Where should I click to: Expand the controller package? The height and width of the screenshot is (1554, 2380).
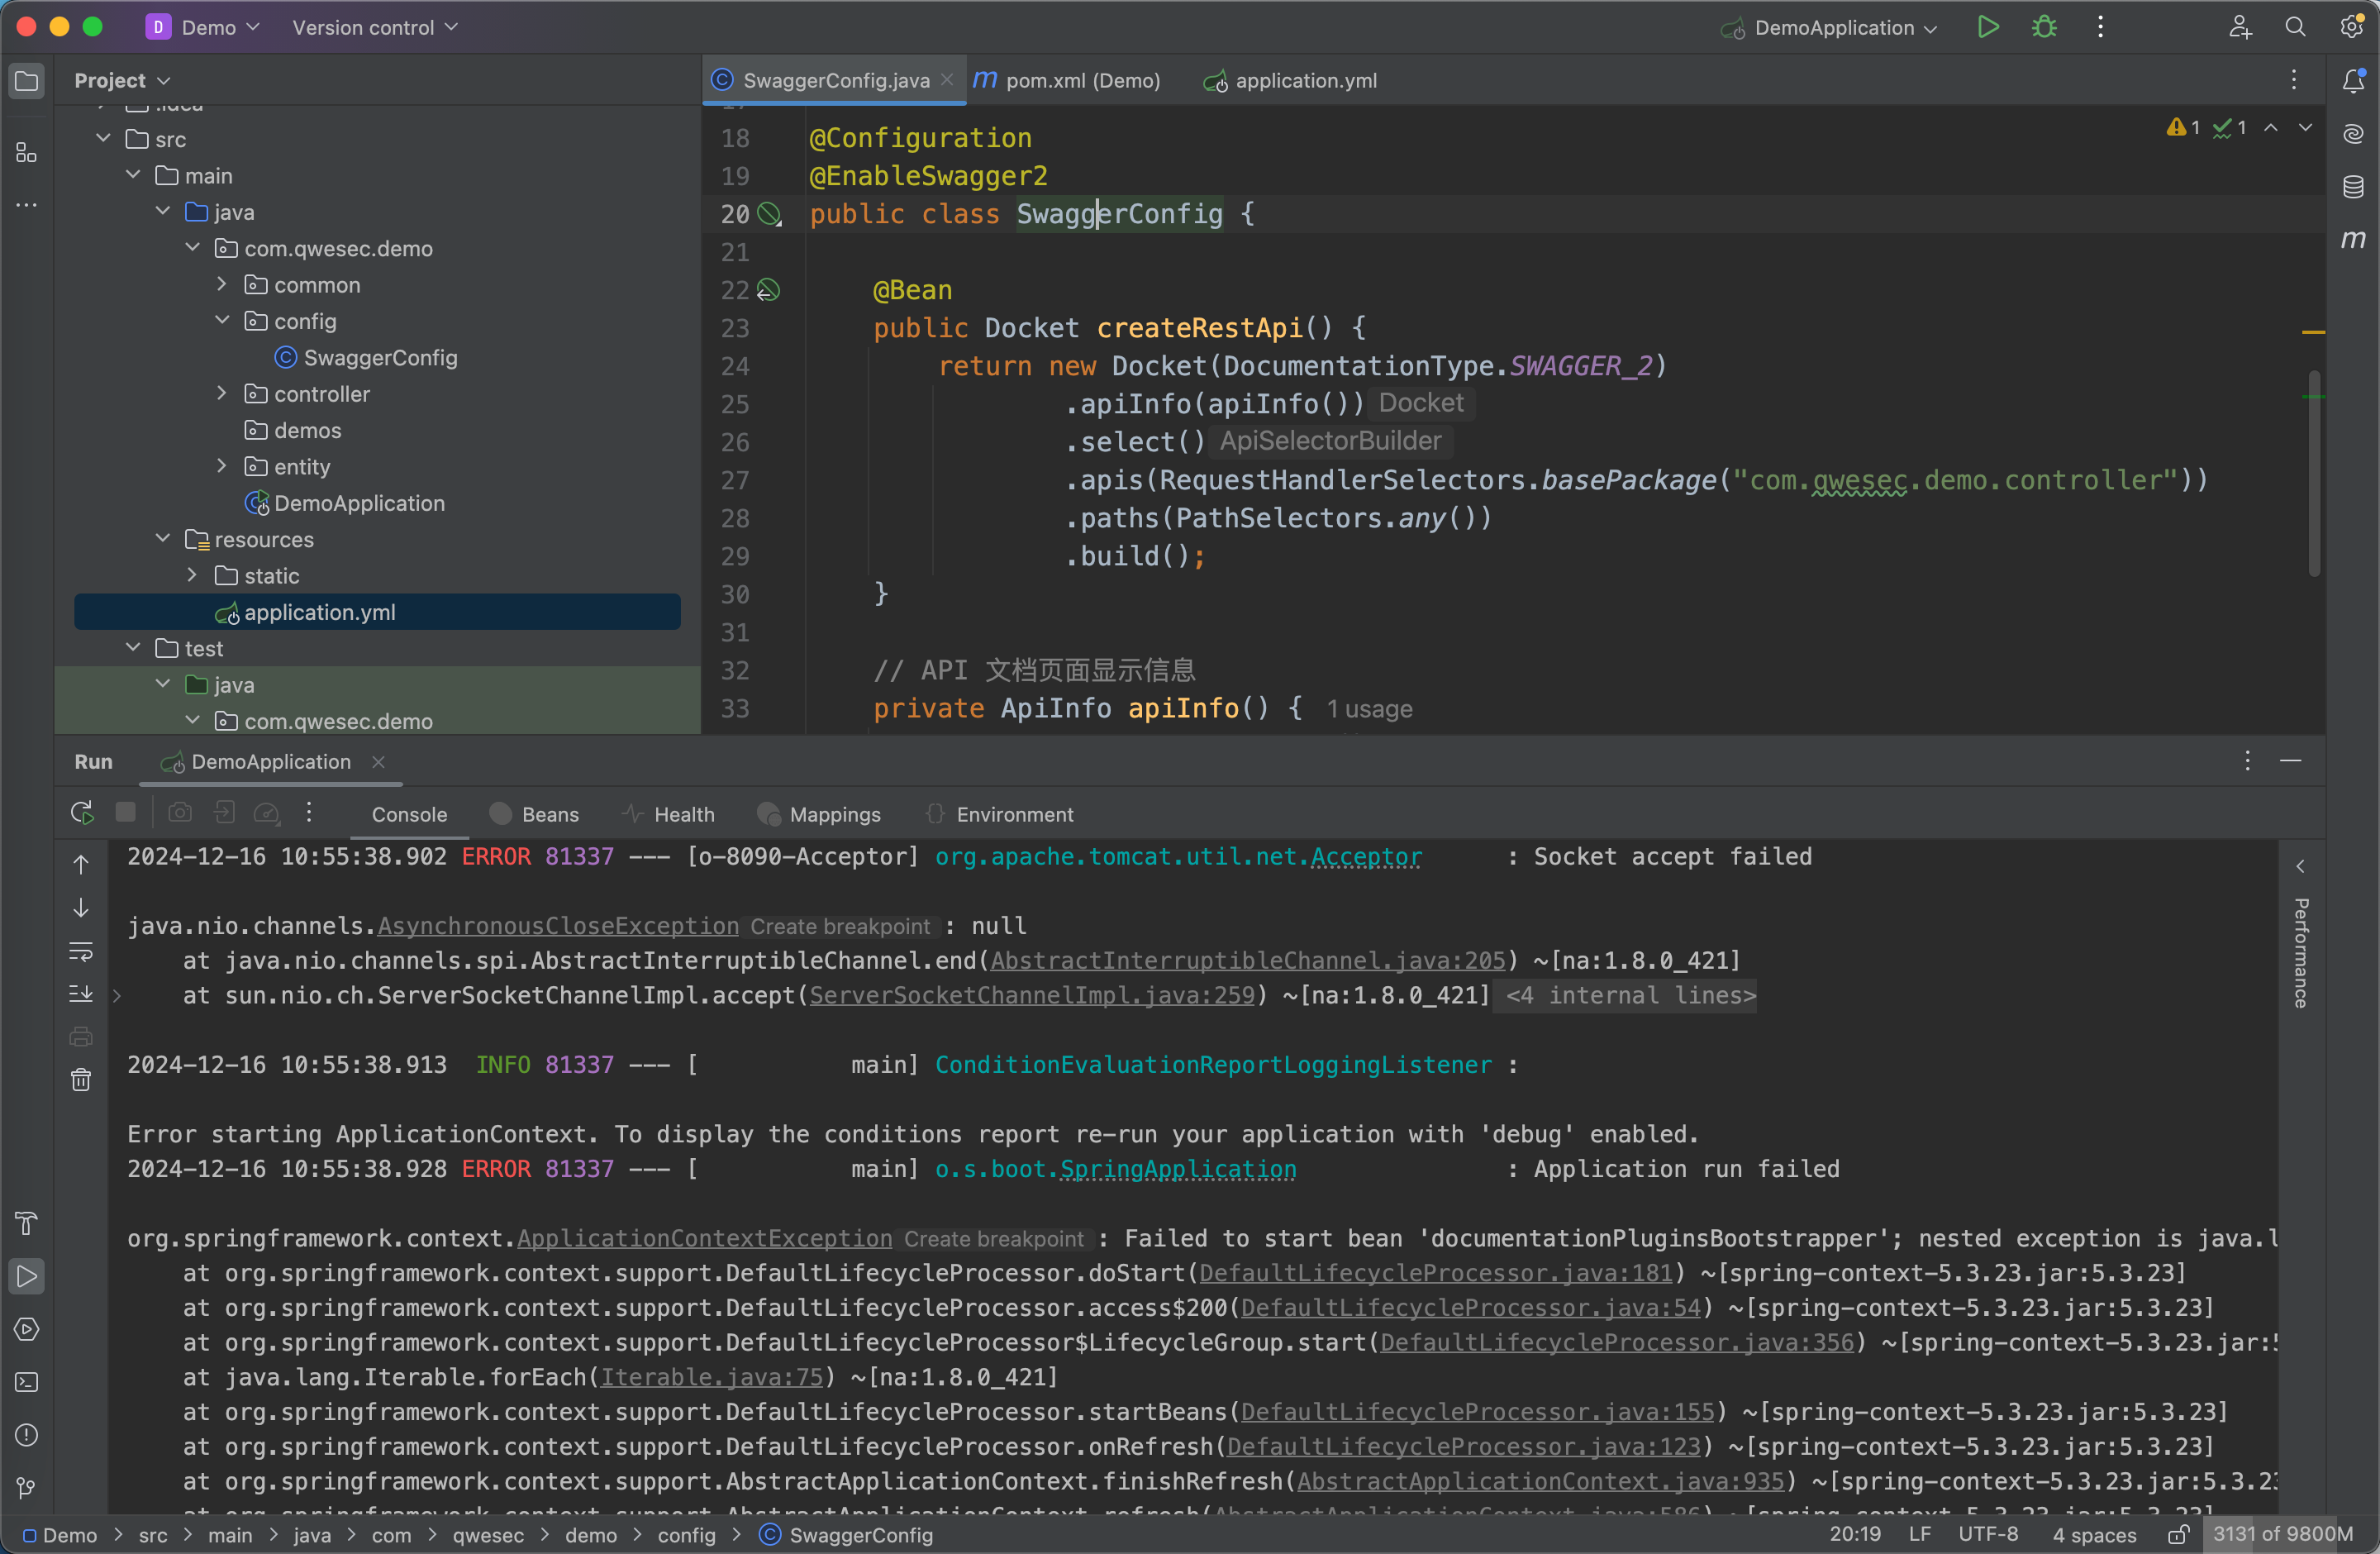click(222, 394)
